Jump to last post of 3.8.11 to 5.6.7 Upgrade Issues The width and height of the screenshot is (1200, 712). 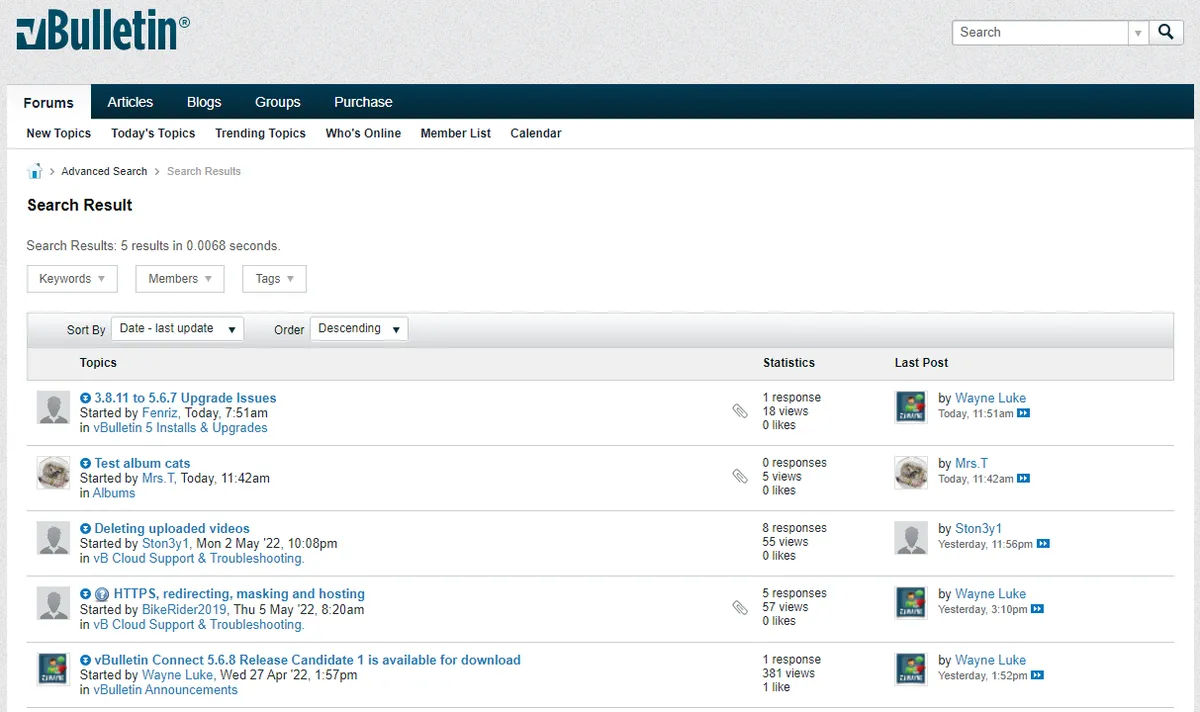[1023, 413]
